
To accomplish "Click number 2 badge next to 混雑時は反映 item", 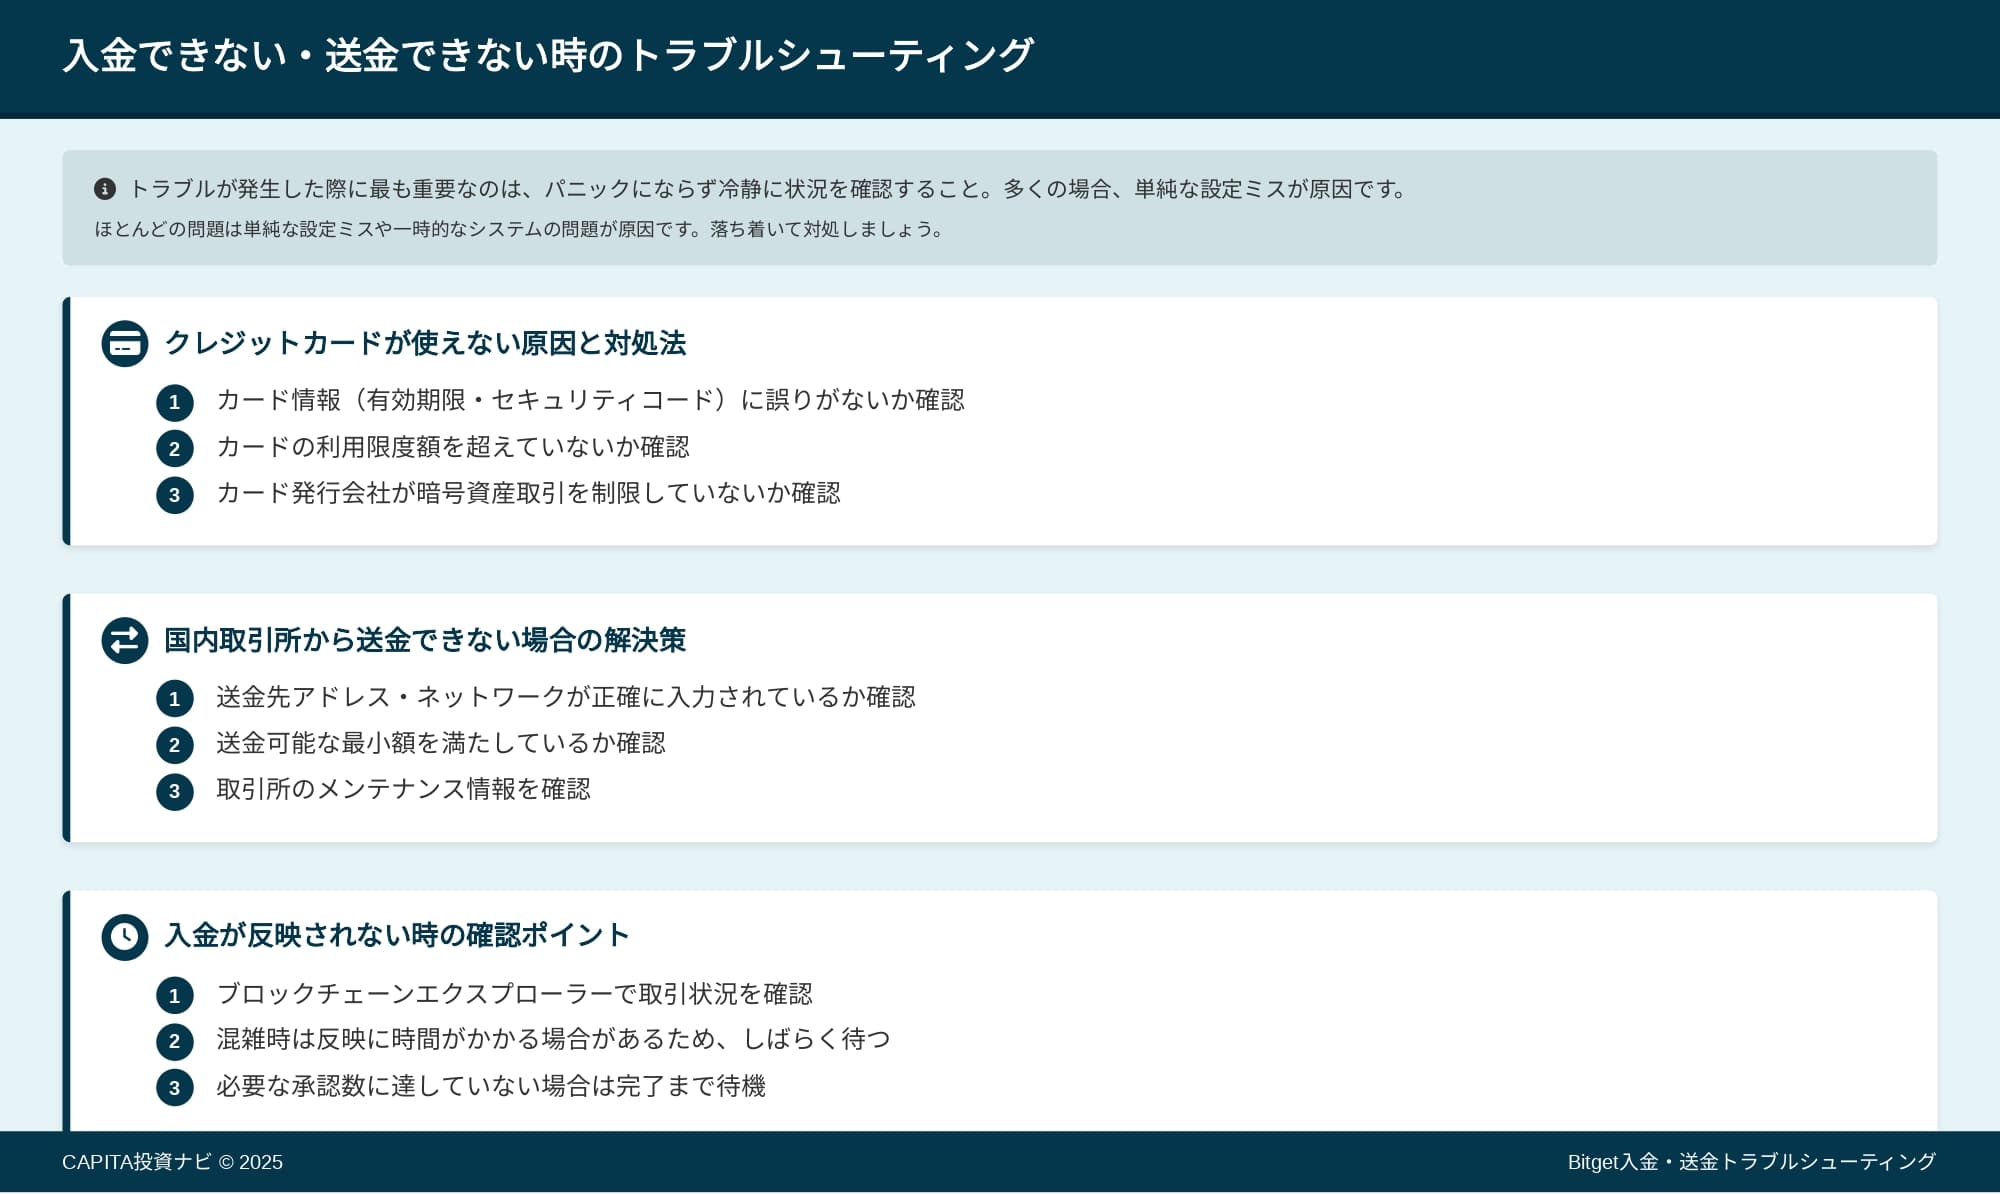I will [x=175, y=1042].
